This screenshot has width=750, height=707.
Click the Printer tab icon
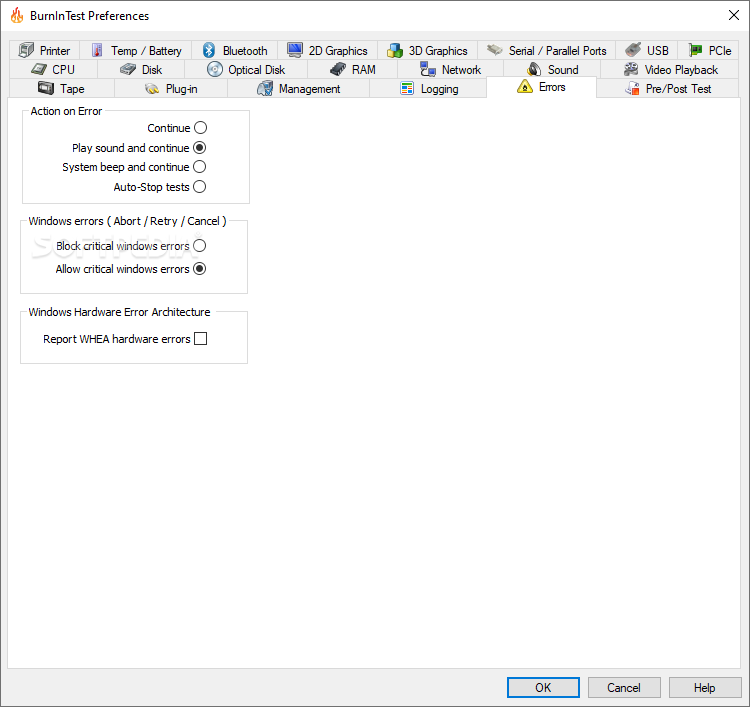(26, 50)
